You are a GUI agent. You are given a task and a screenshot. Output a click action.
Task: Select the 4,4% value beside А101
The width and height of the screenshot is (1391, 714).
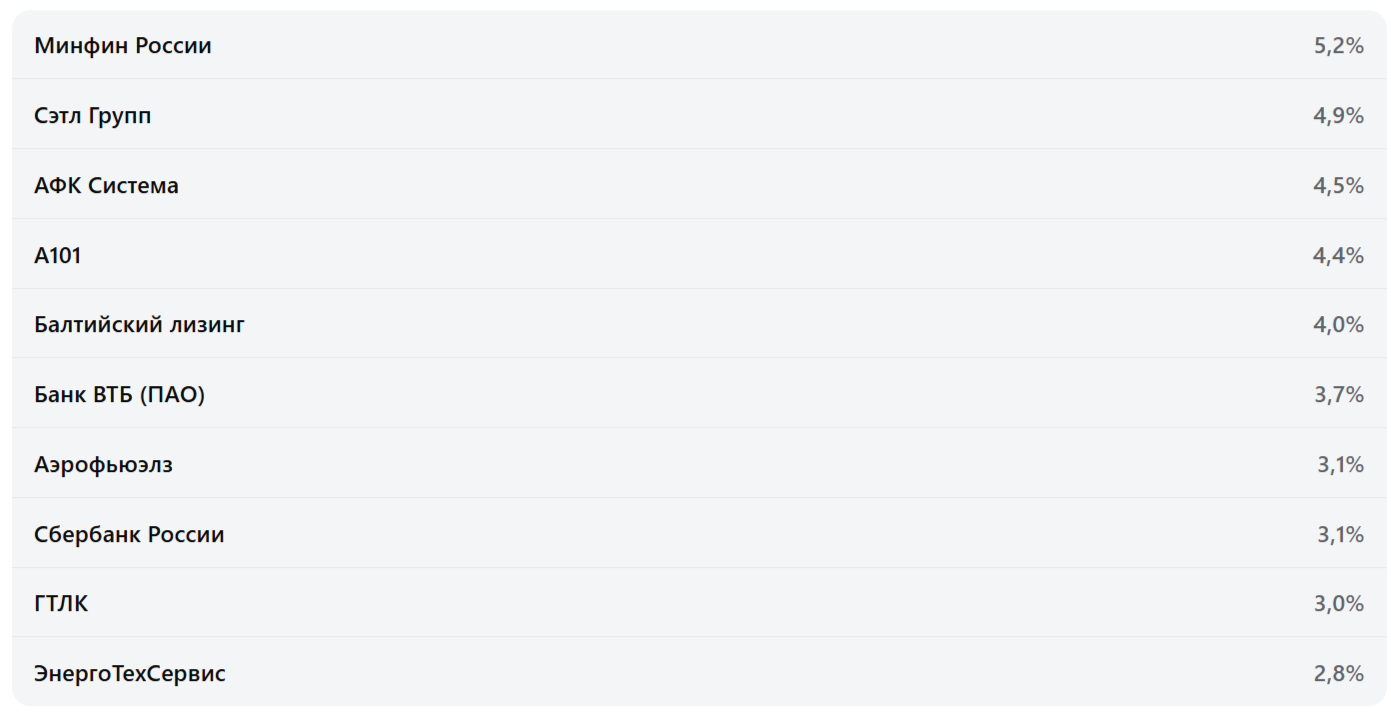tap(1338, 256)
